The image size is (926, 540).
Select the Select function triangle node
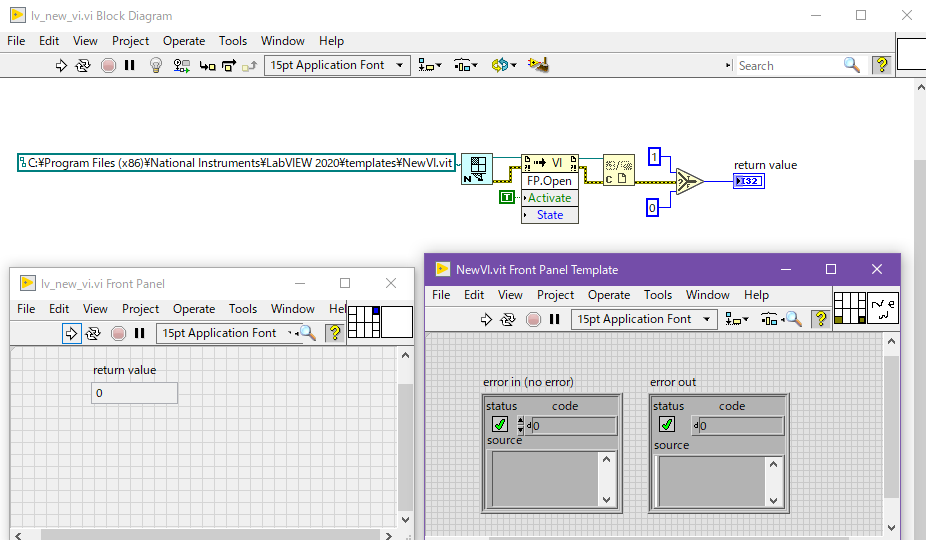point(689,181)
